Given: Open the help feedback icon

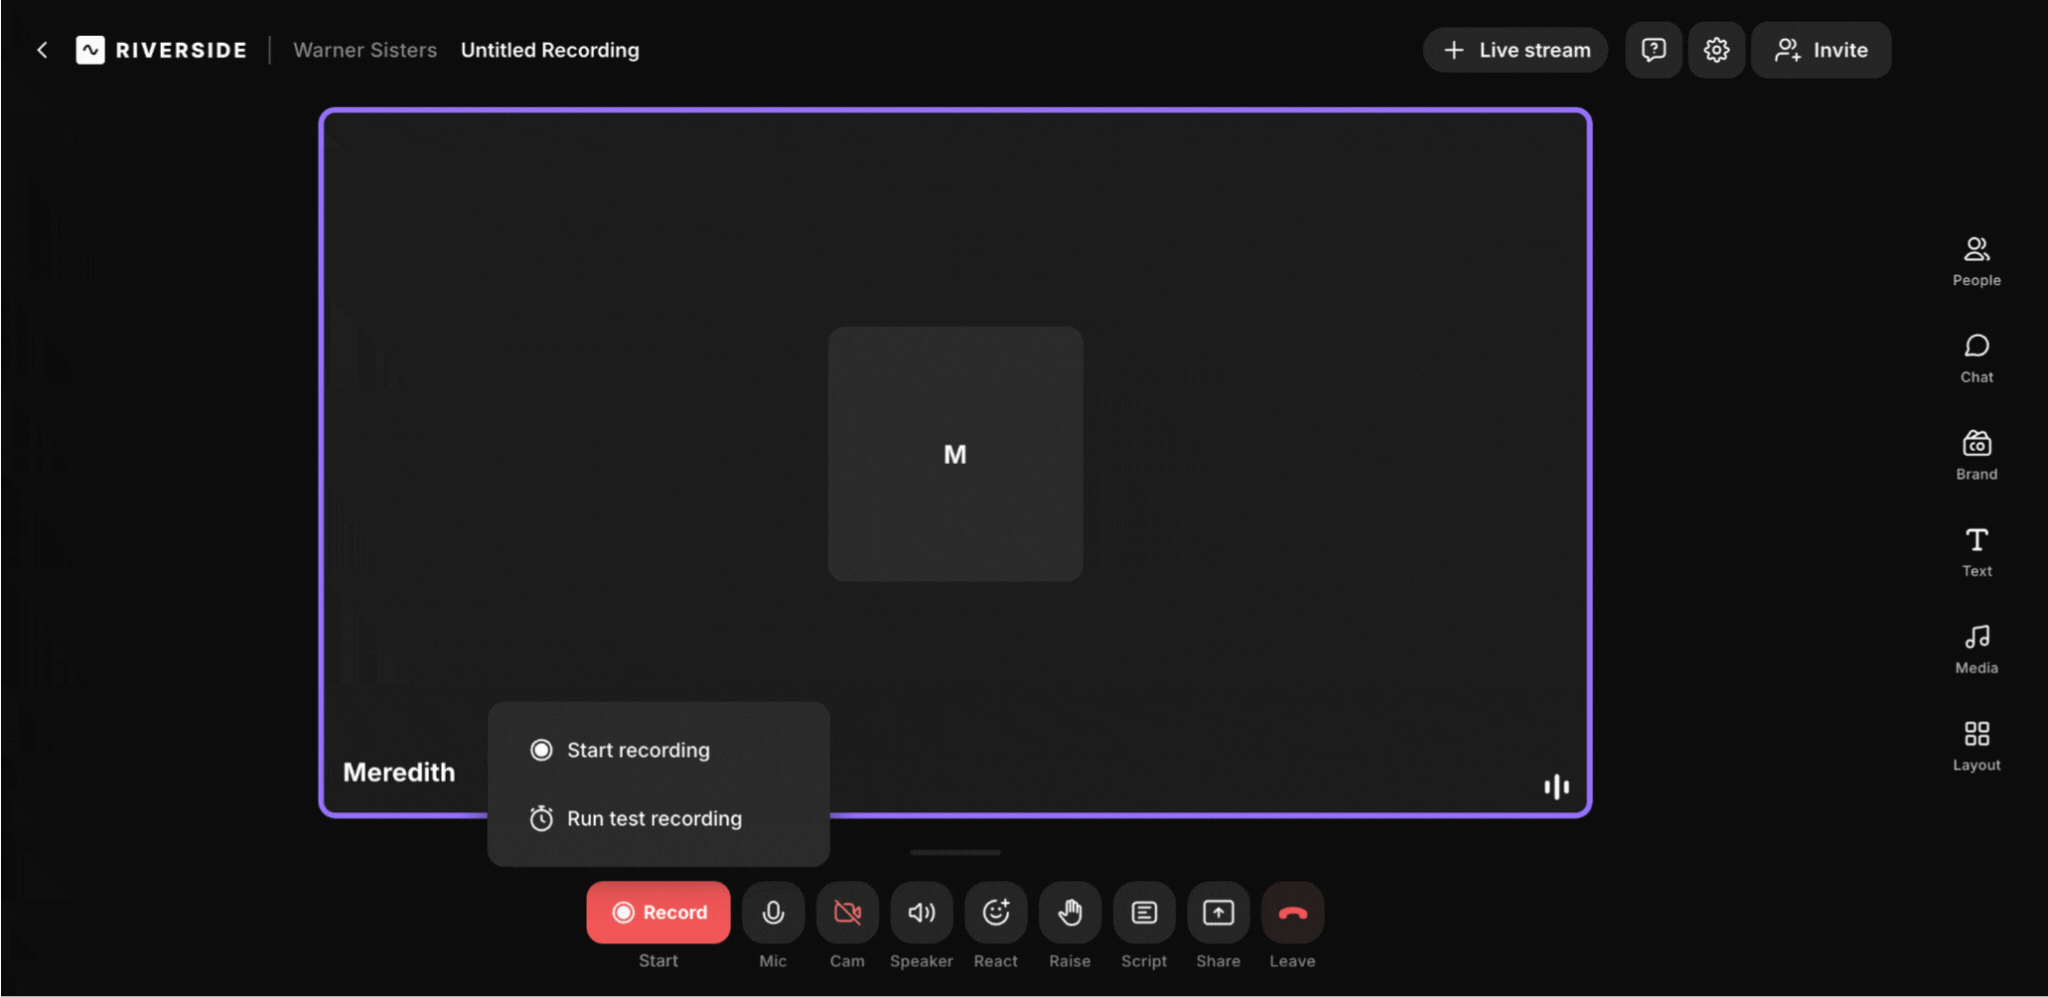Looking at the screenshot, I should pyautogui.click(x=1653, y=50).
